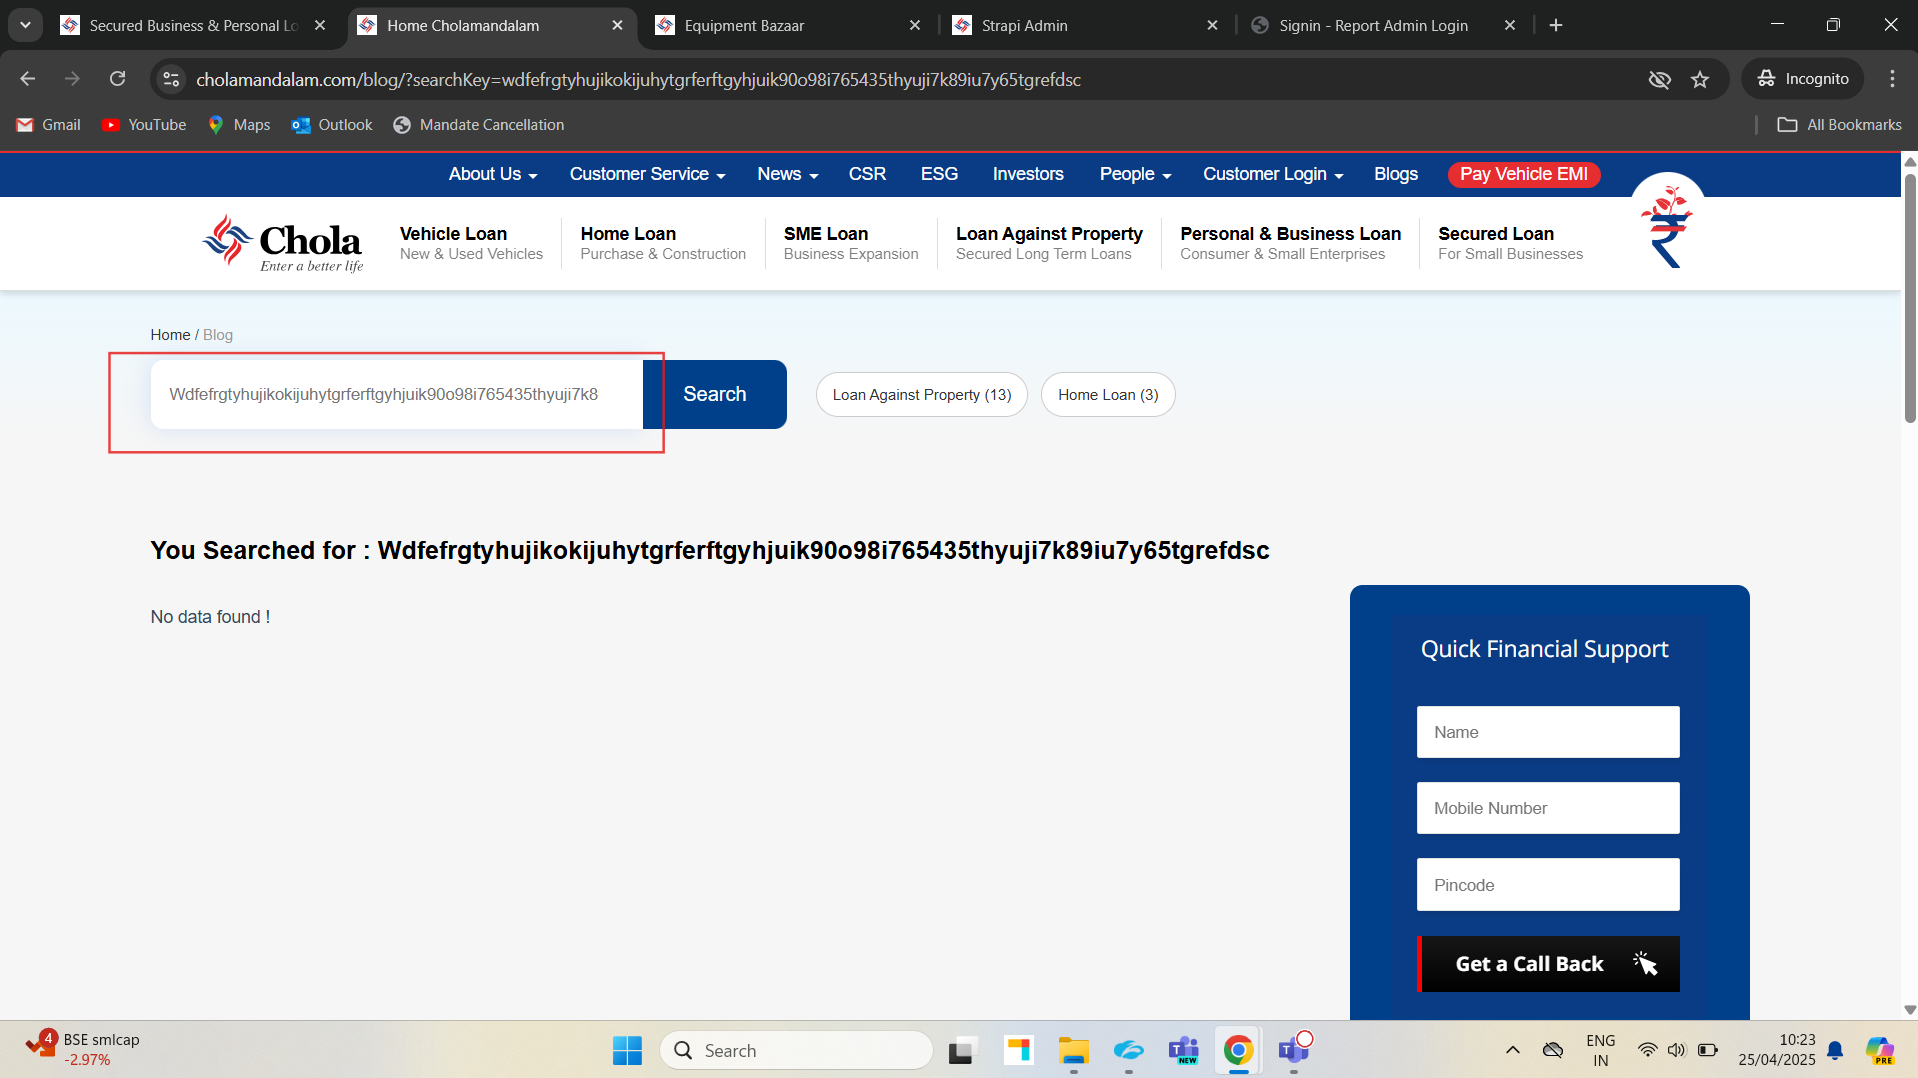The image size is (1918, 1078).
Task: Open site information icon in address bar
Action: tap(171, 79)
